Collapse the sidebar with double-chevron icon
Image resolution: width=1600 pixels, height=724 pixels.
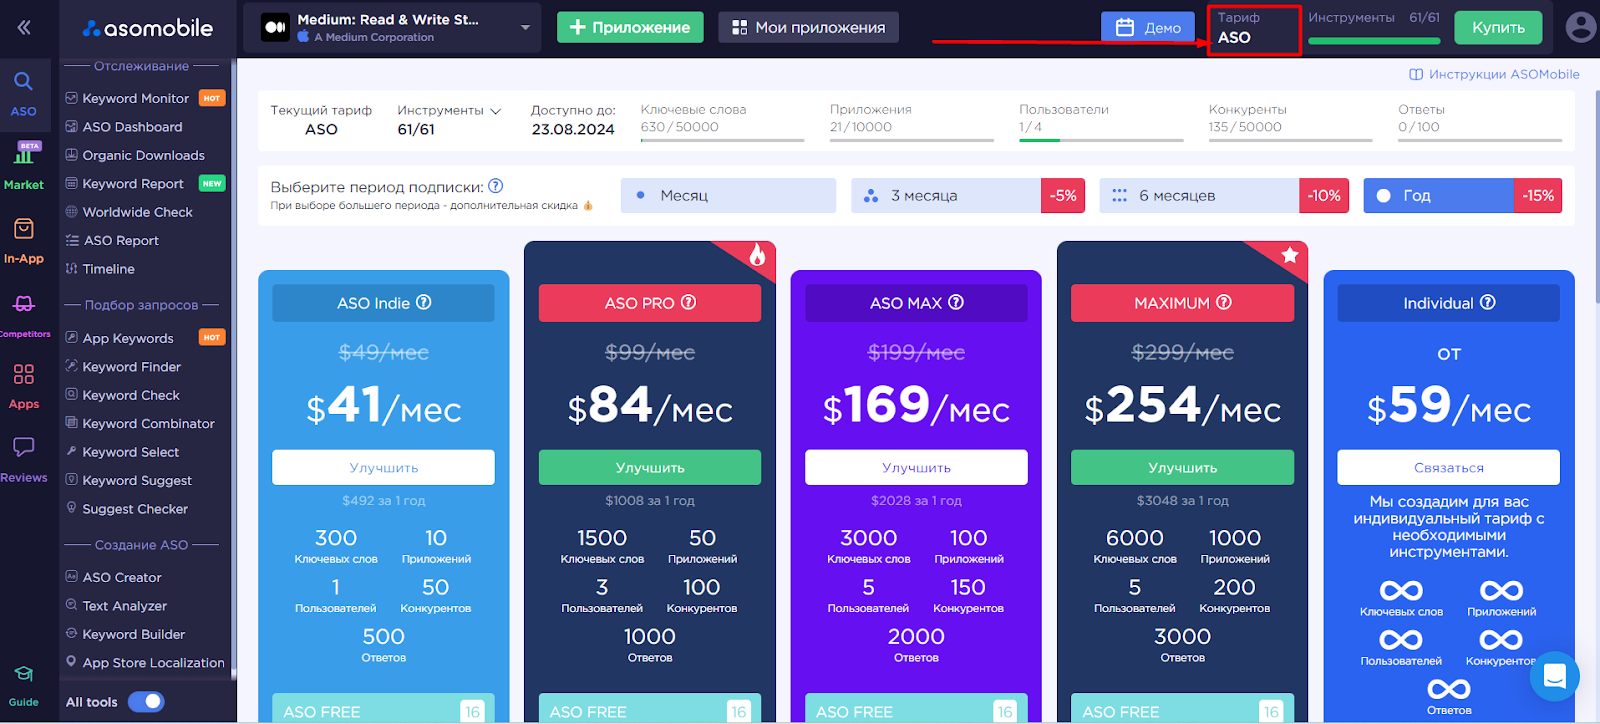click(x=24, y=27)
